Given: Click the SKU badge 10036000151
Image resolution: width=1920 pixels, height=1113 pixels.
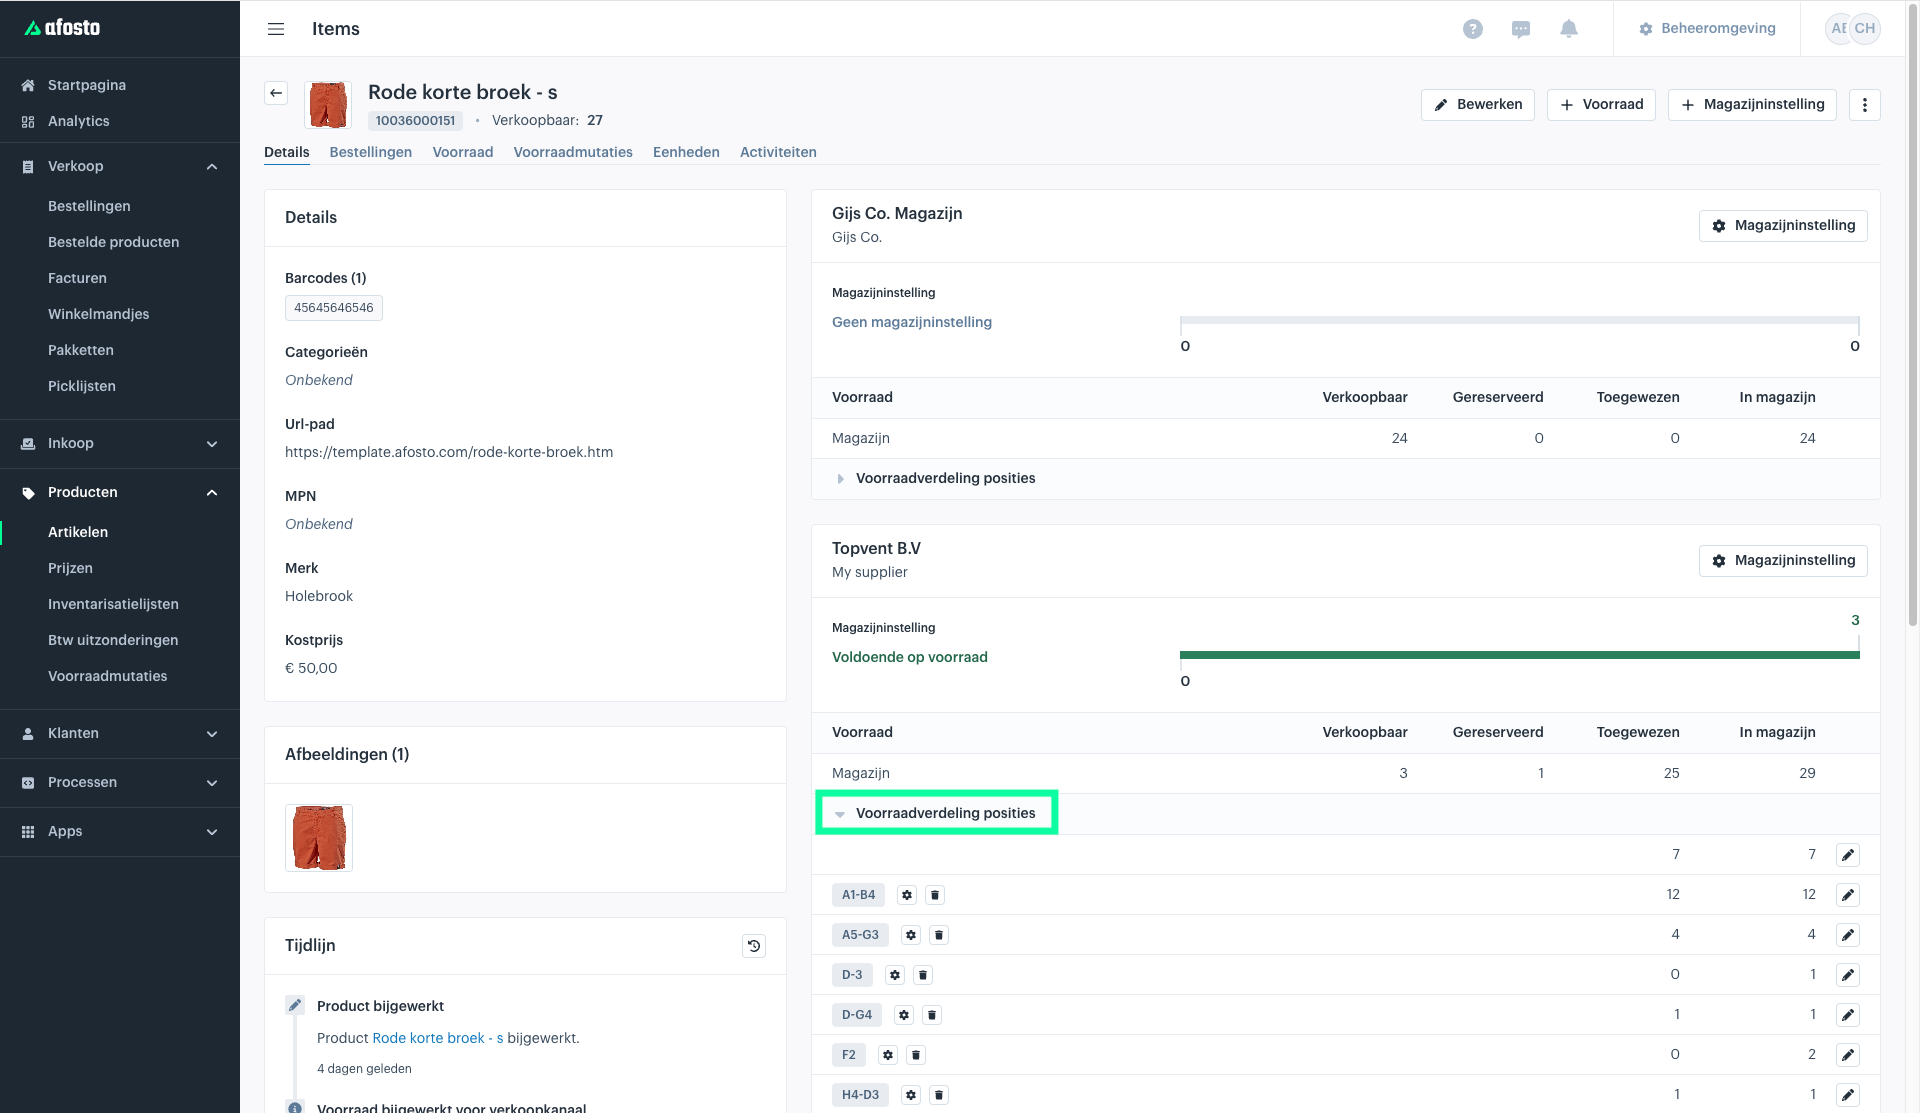Looking at the screenshot, I should click(415, 121).
